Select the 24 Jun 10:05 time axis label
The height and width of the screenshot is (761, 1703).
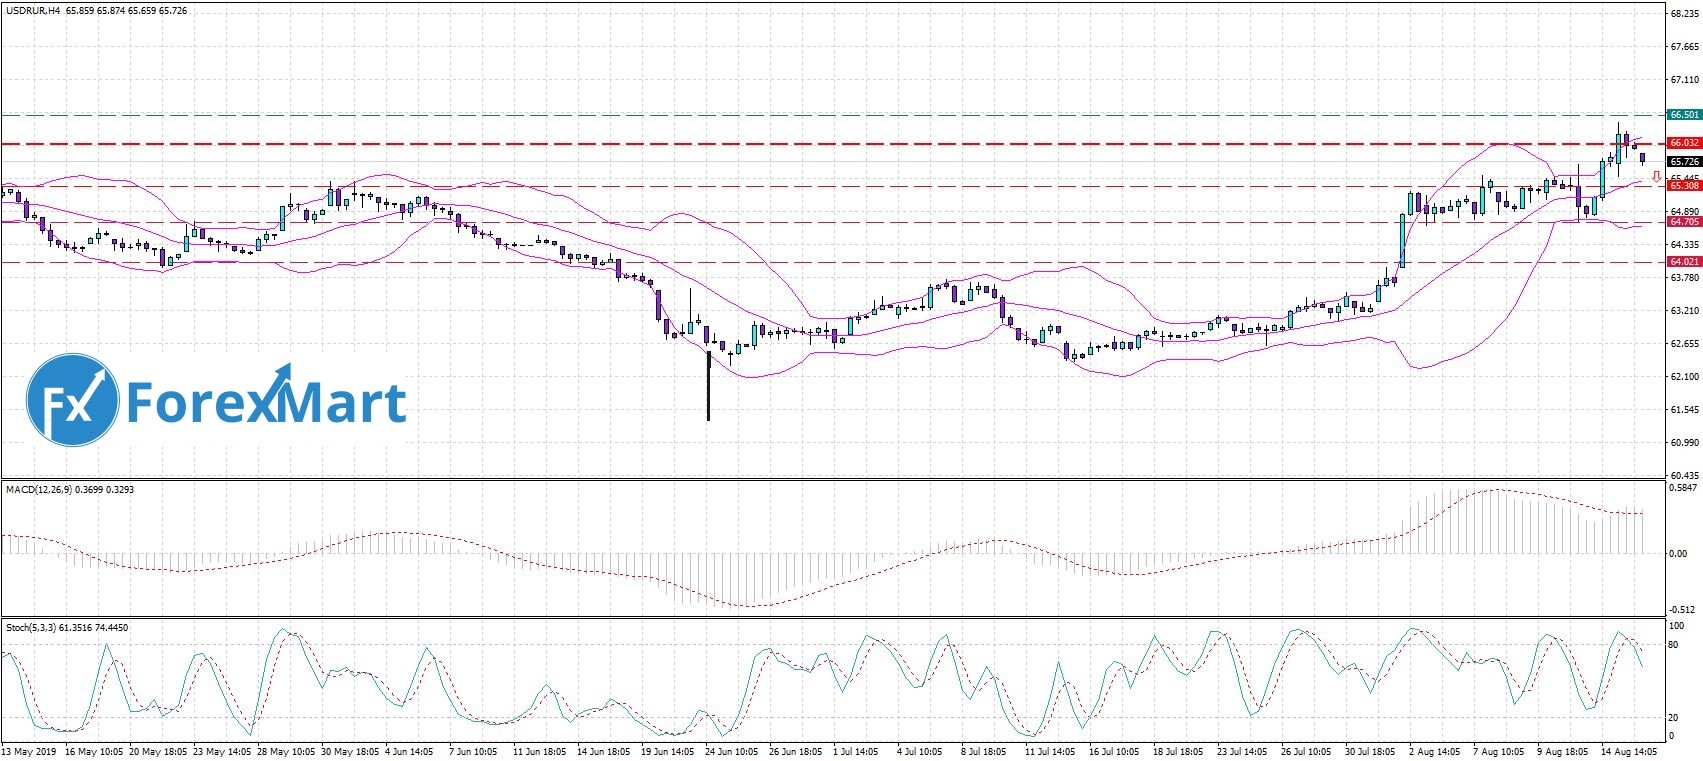point(732,751)
